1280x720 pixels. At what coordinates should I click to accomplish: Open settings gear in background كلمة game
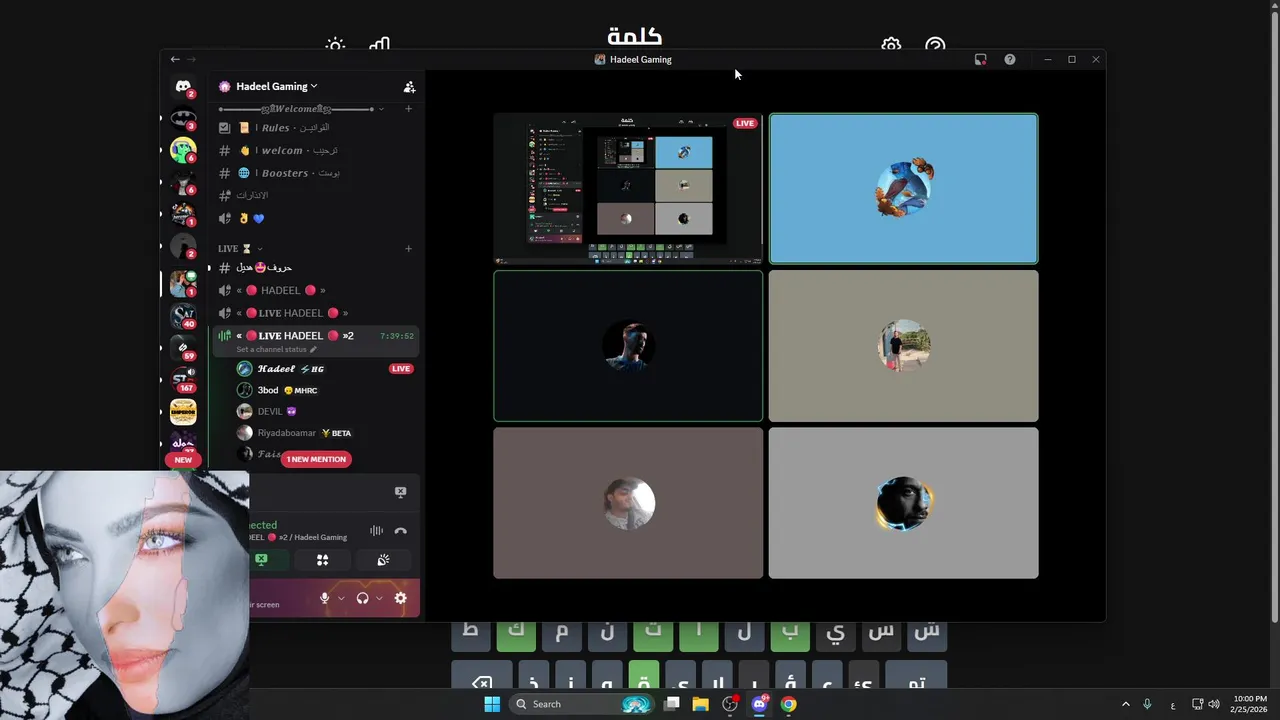tap(891, 45)
